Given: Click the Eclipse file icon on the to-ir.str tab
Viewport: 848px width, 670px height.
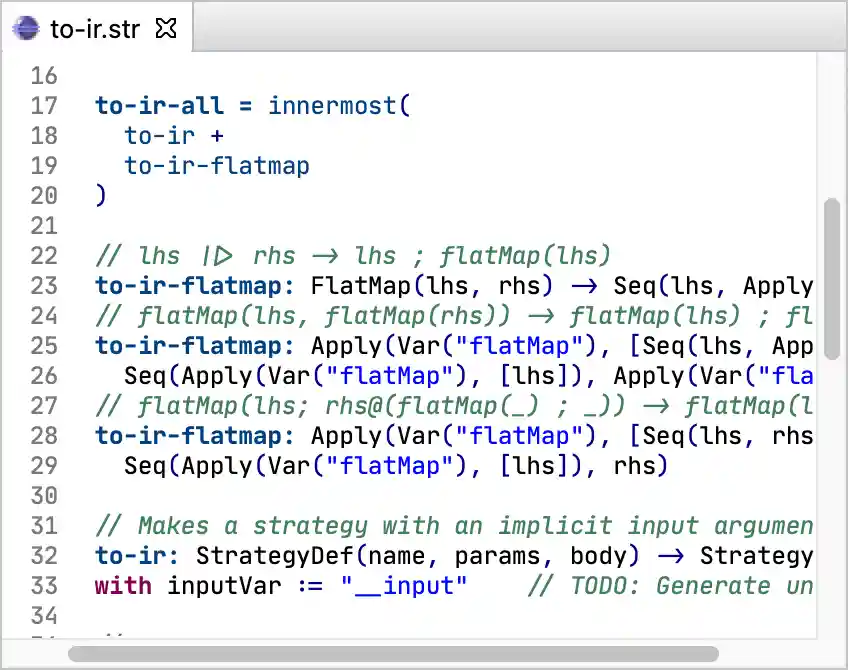Looking at the screenshot, I should tap(25, 28).
